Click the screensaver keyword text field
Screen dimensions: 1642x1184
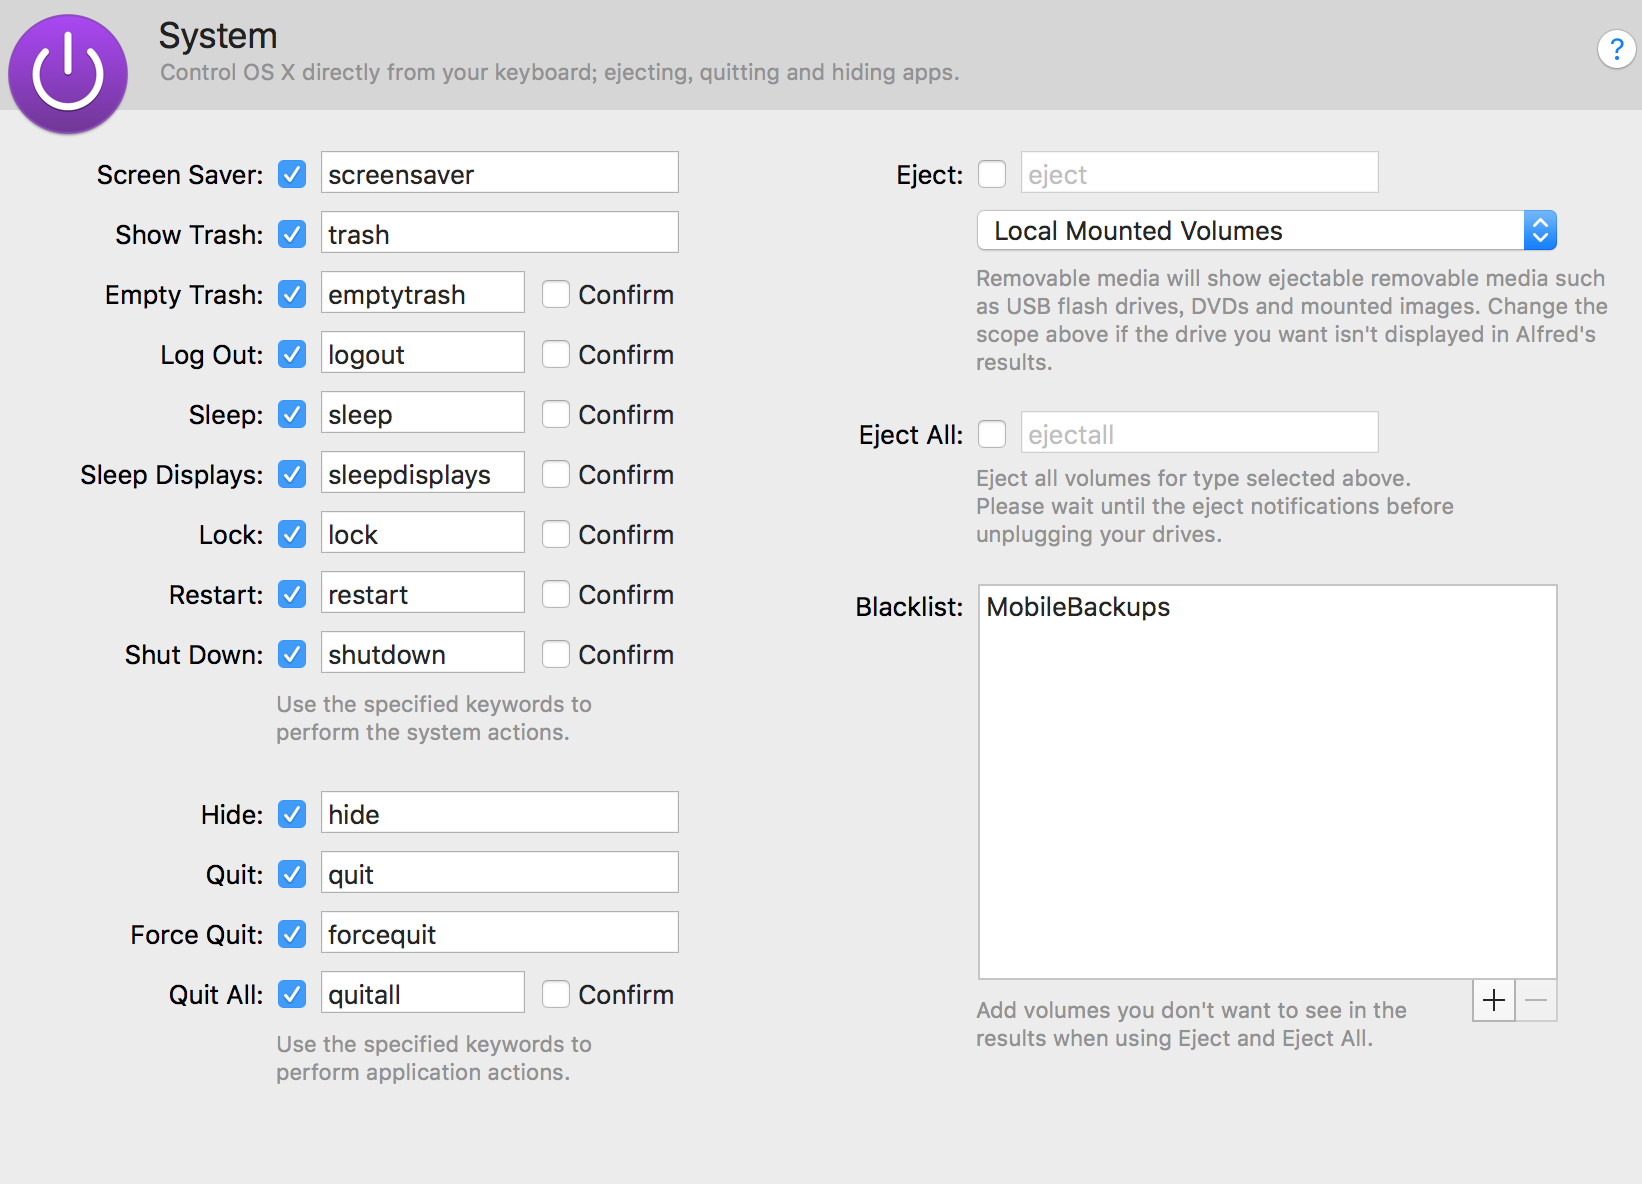[499, 173]
